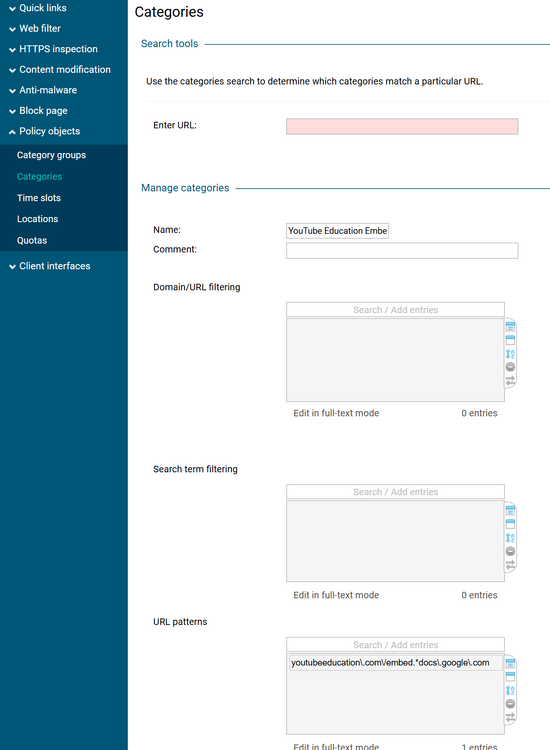Click the pink Enter URL field
550x750 pixels.
402,126
